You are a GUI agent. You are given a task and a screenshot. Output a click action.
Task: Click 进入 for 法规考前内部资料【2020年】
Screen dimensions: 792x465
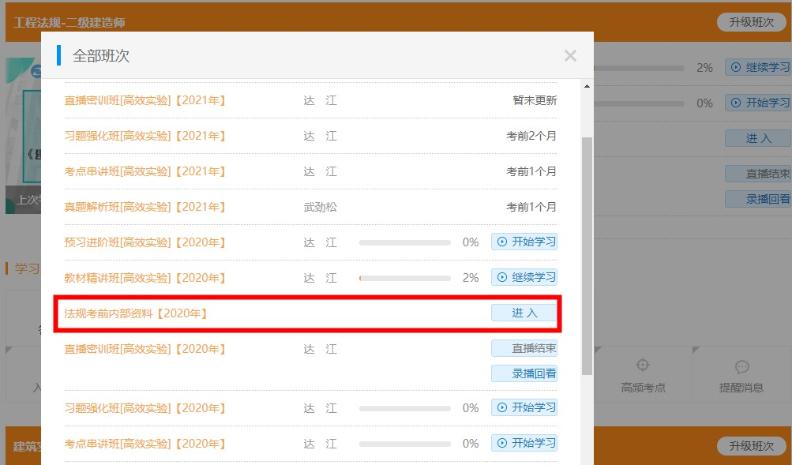click(x=524, y=313)
